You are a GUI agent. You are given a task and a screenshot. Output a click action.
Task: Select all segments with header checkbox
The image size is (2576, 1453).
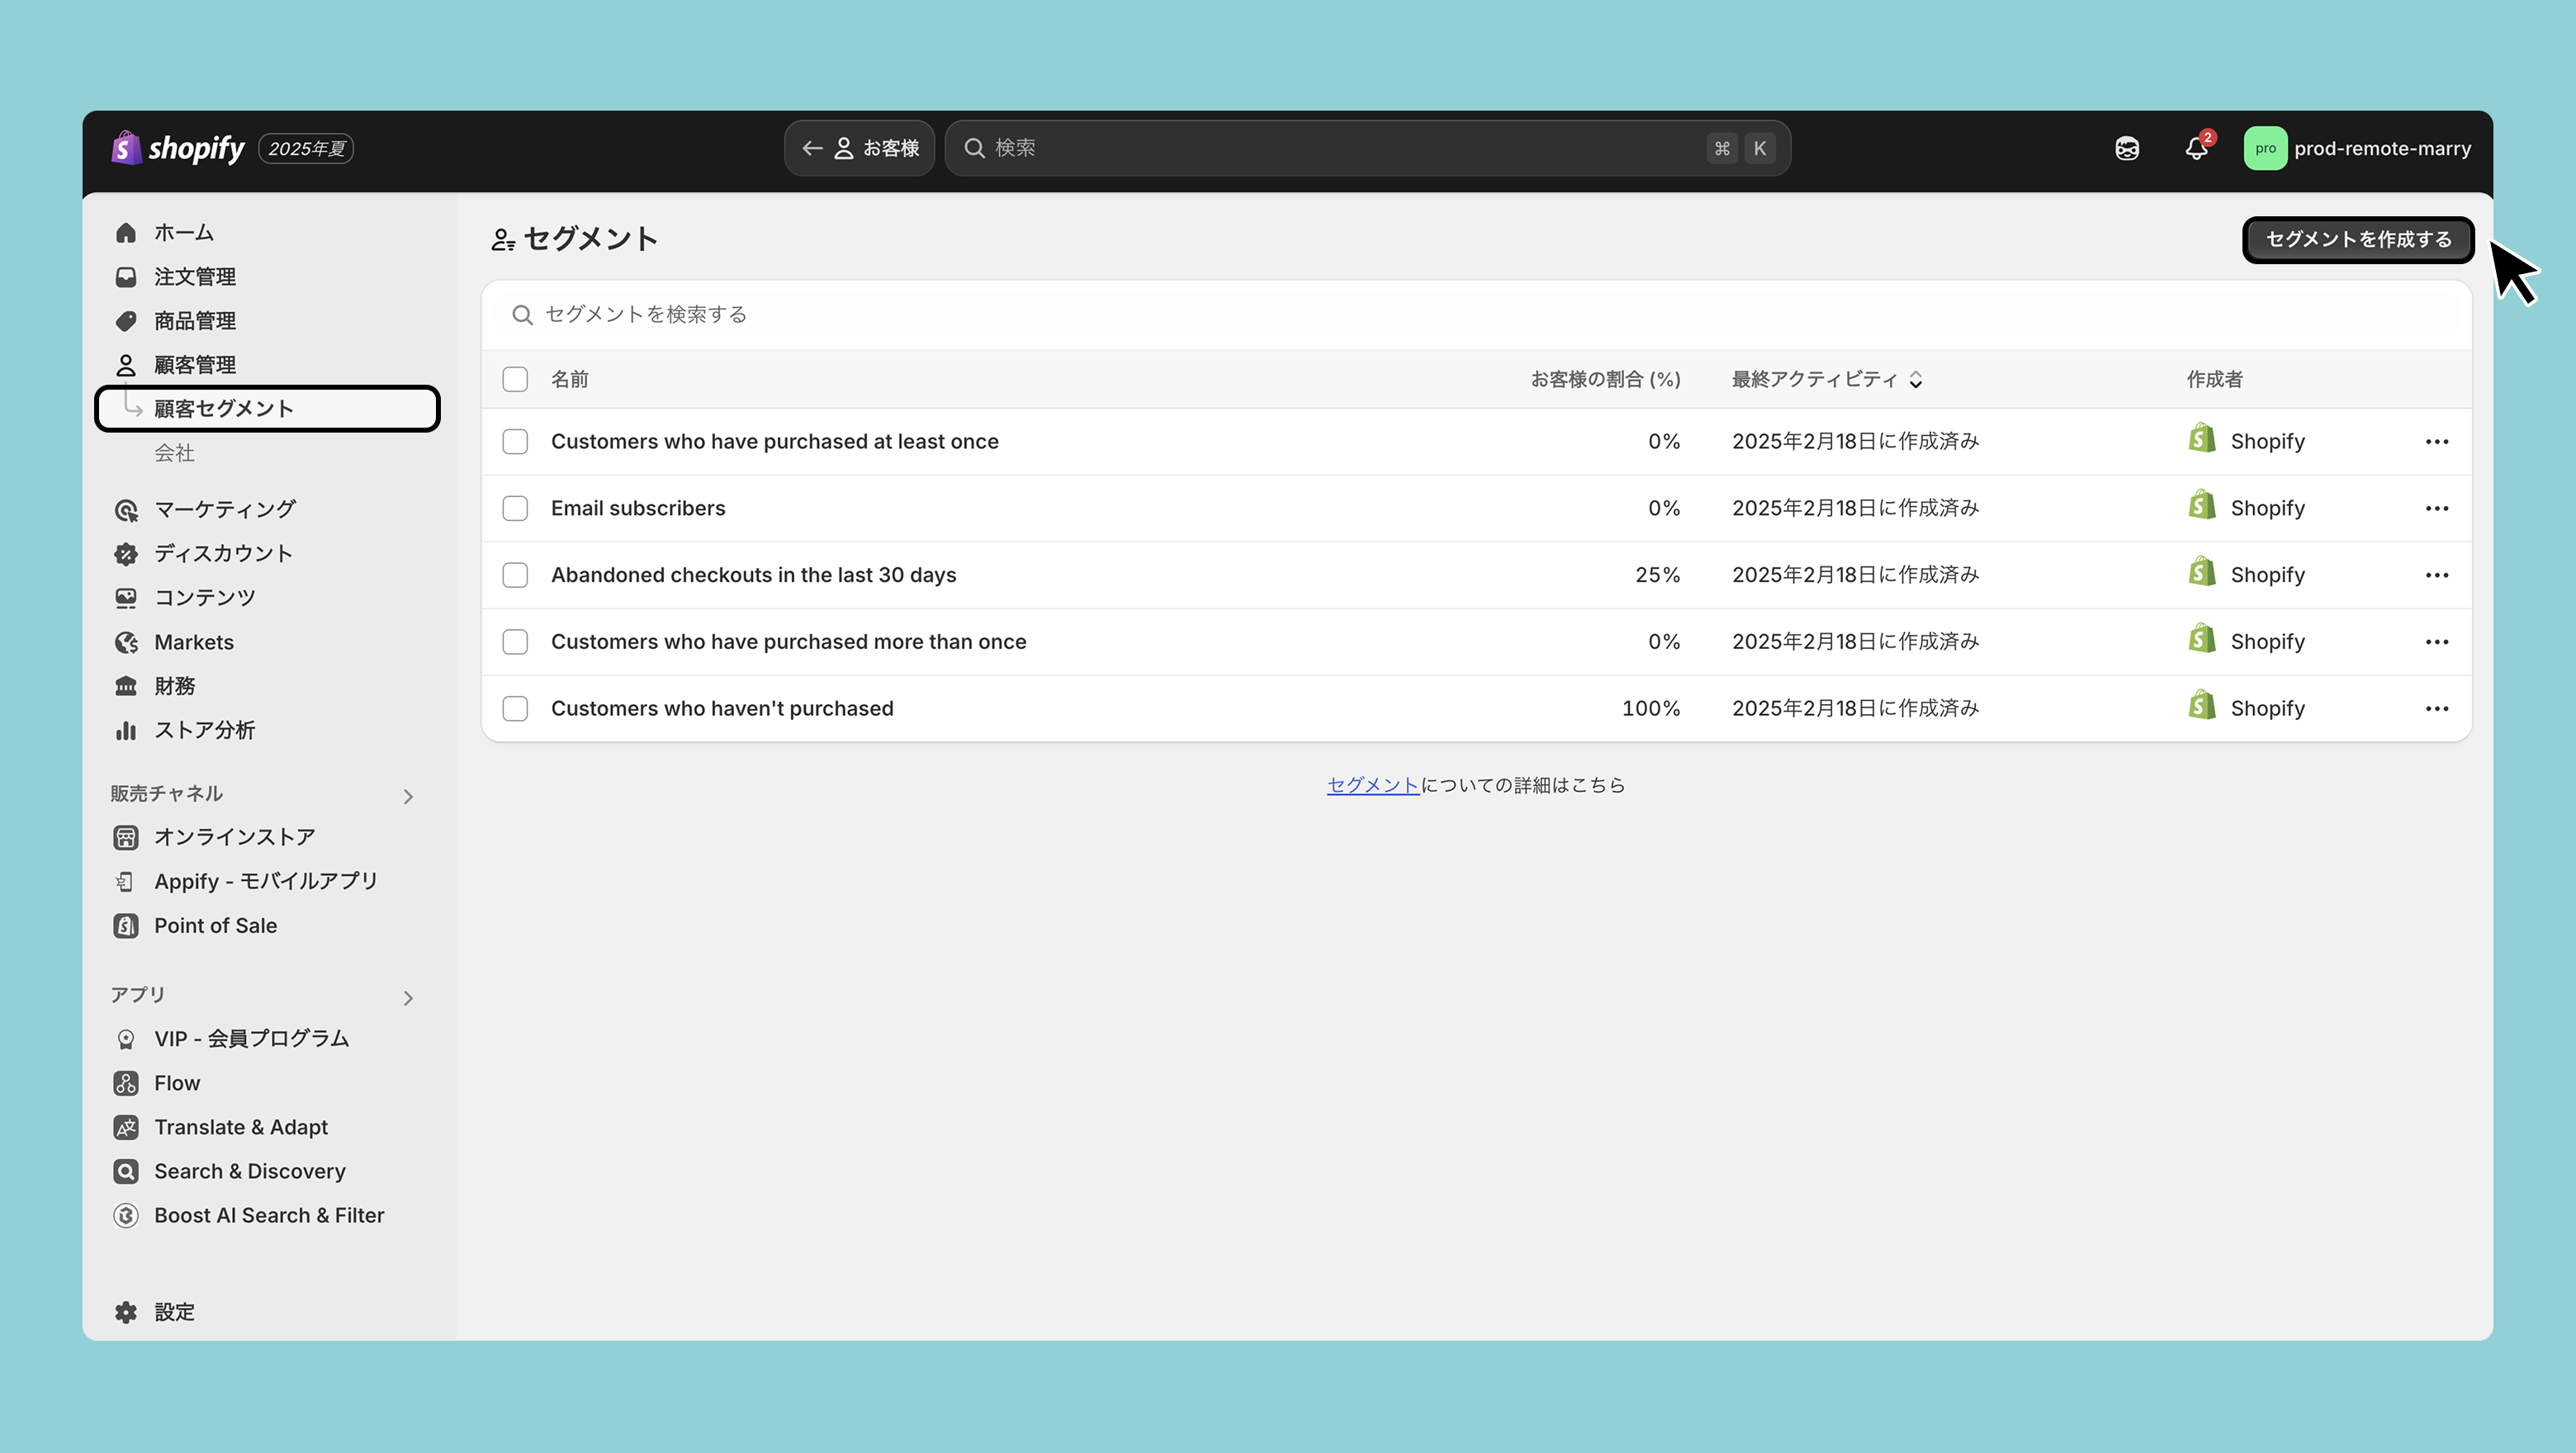515,379
